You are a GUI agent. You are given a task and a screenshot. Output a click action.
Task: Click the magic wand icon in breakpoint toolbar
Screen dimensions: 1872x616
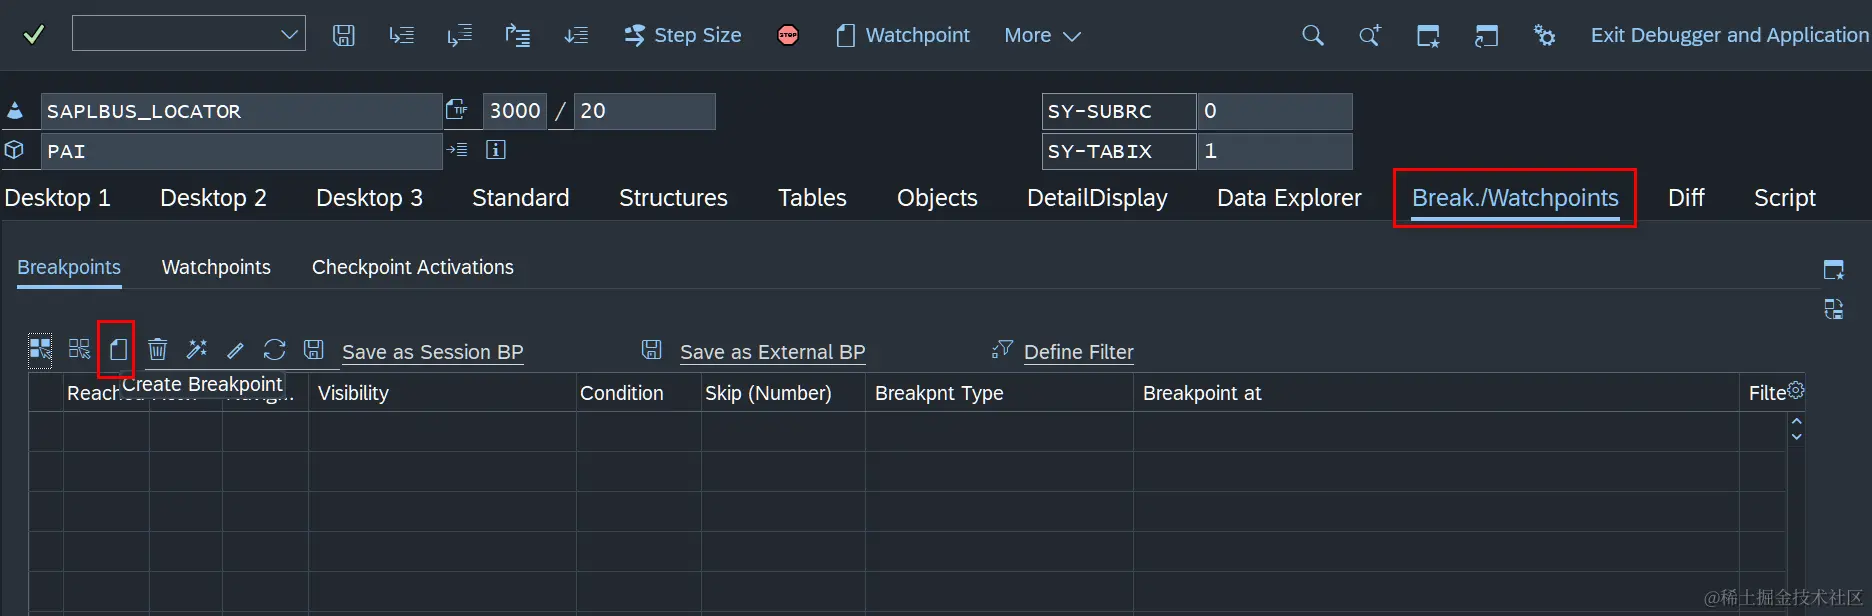pos(197,349)
